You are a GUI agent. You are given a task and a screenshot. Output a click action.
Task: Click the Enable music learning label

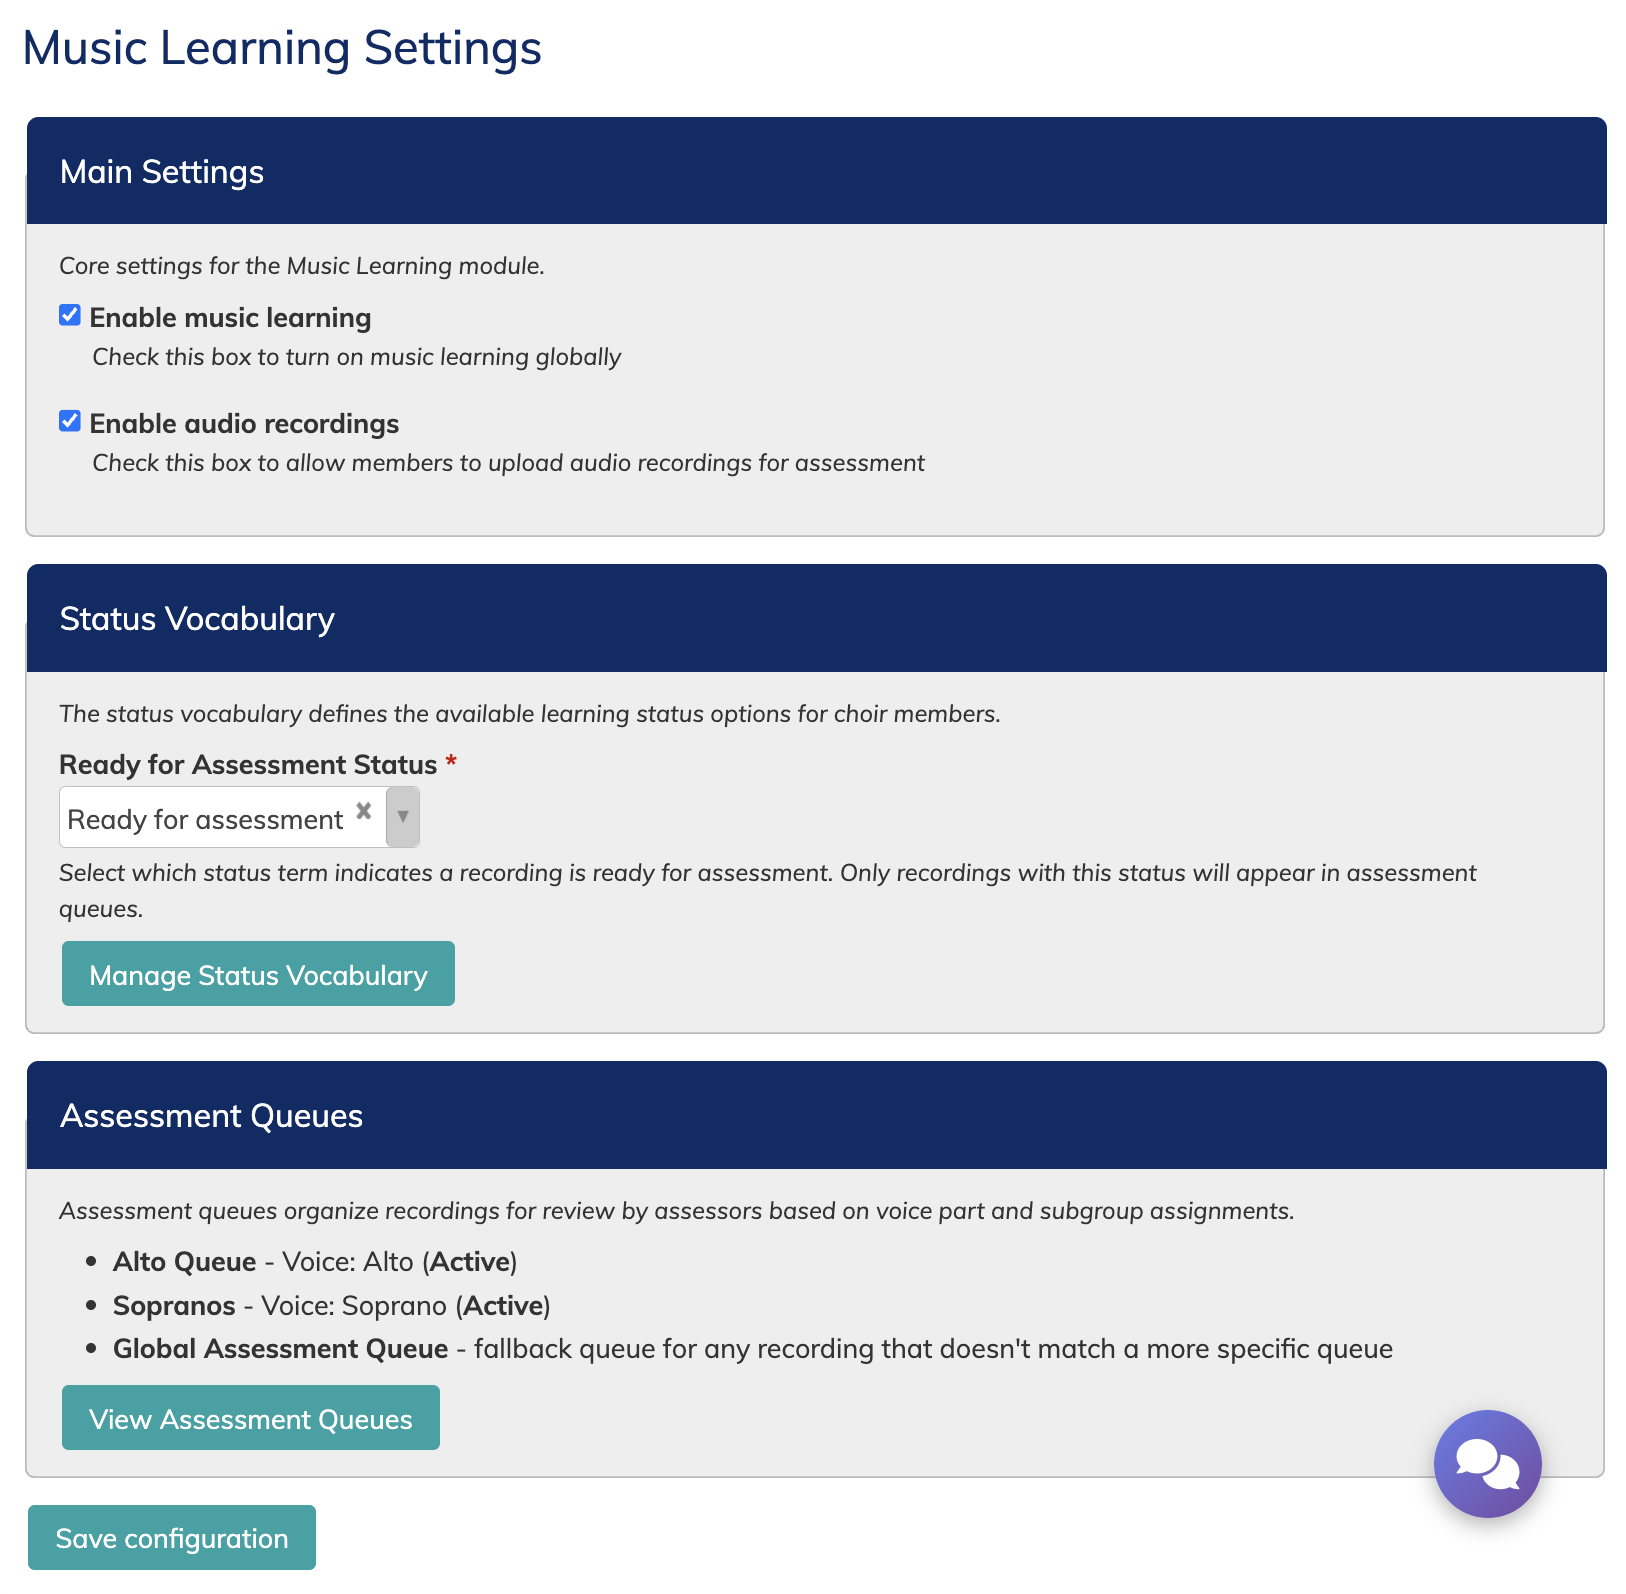point(230,318)
